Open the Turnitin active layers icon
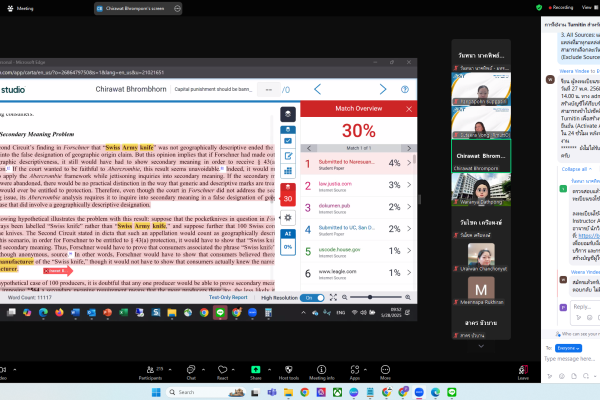600x400 pixels. [288, 114]
